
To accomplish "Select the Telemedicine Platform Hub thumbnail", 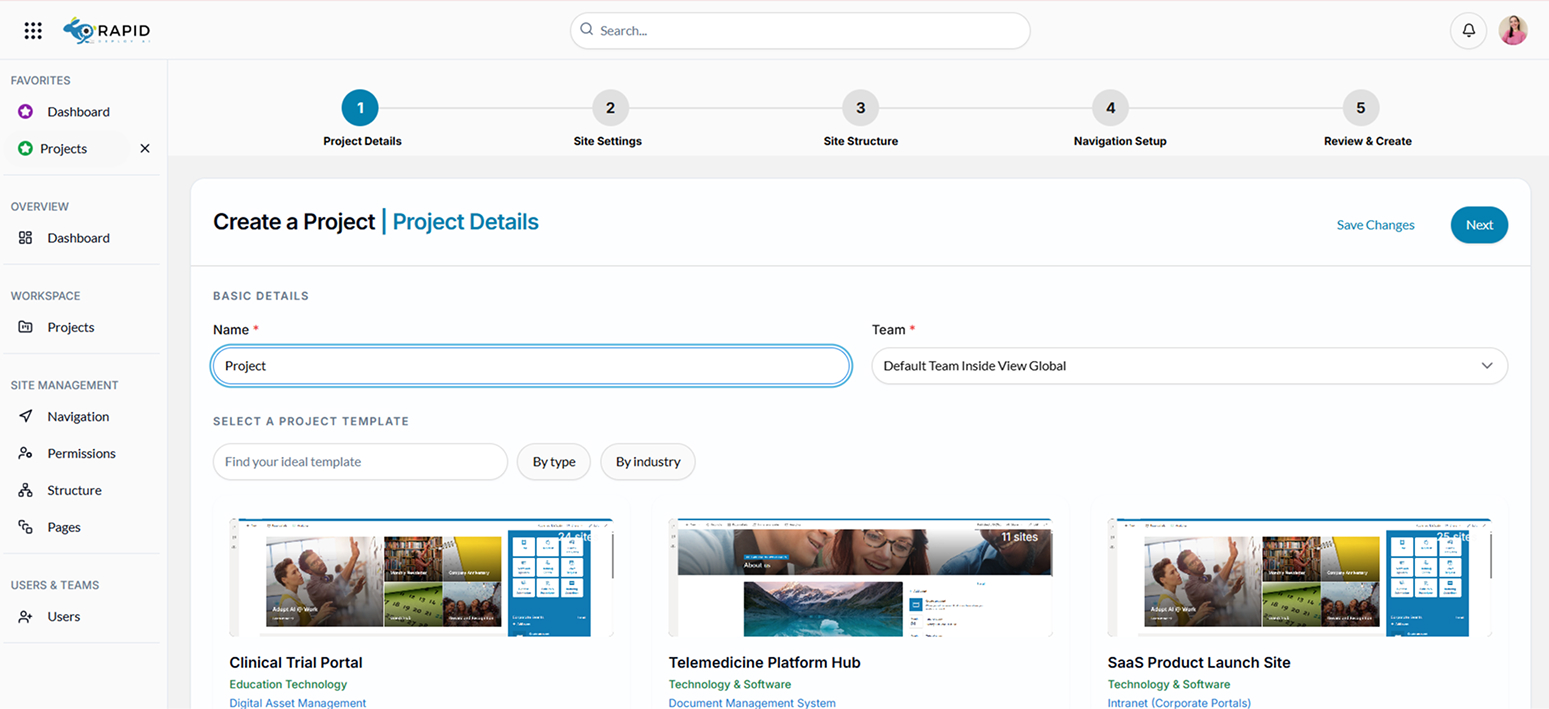I will (x=861, y=577).
